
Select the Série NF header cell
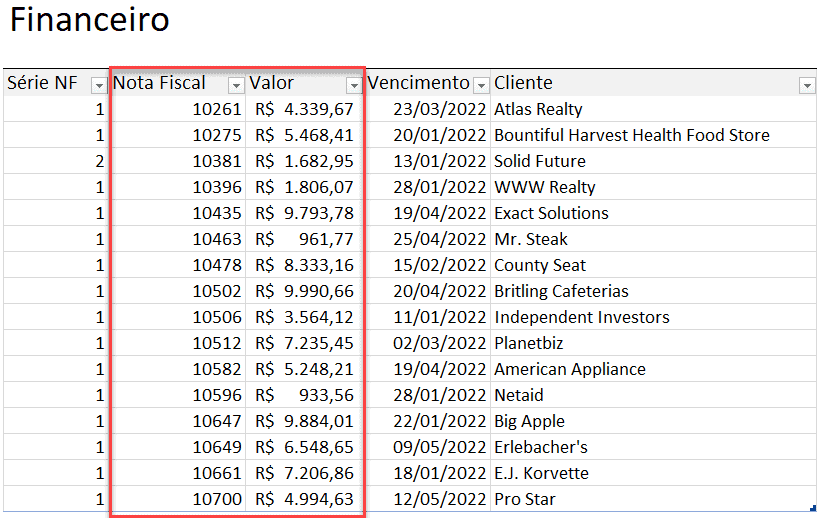(x=55, y=83)
